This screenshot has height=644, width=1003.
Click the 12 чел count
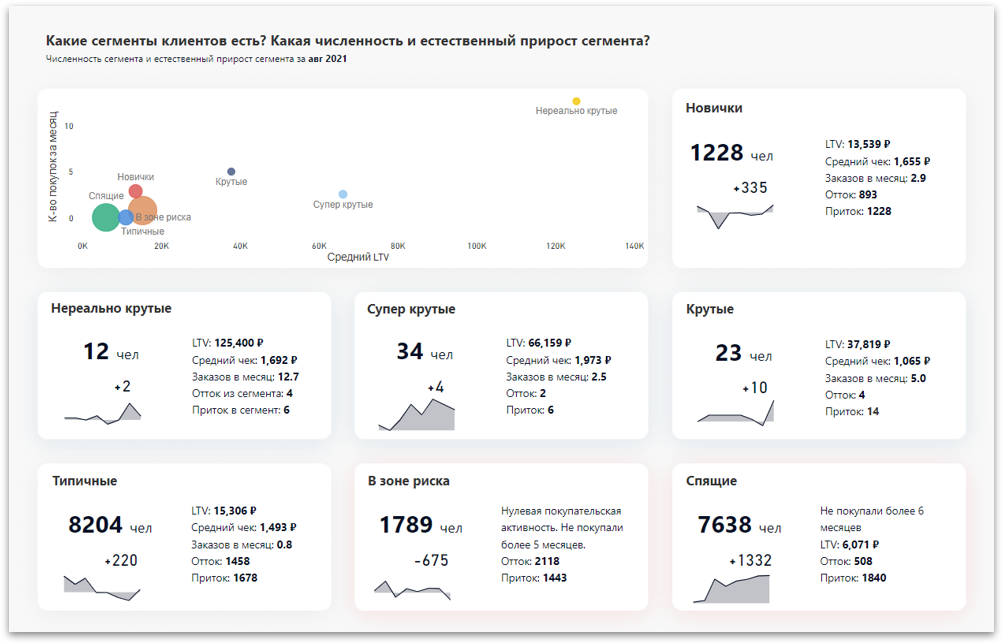tap(111, 351)
